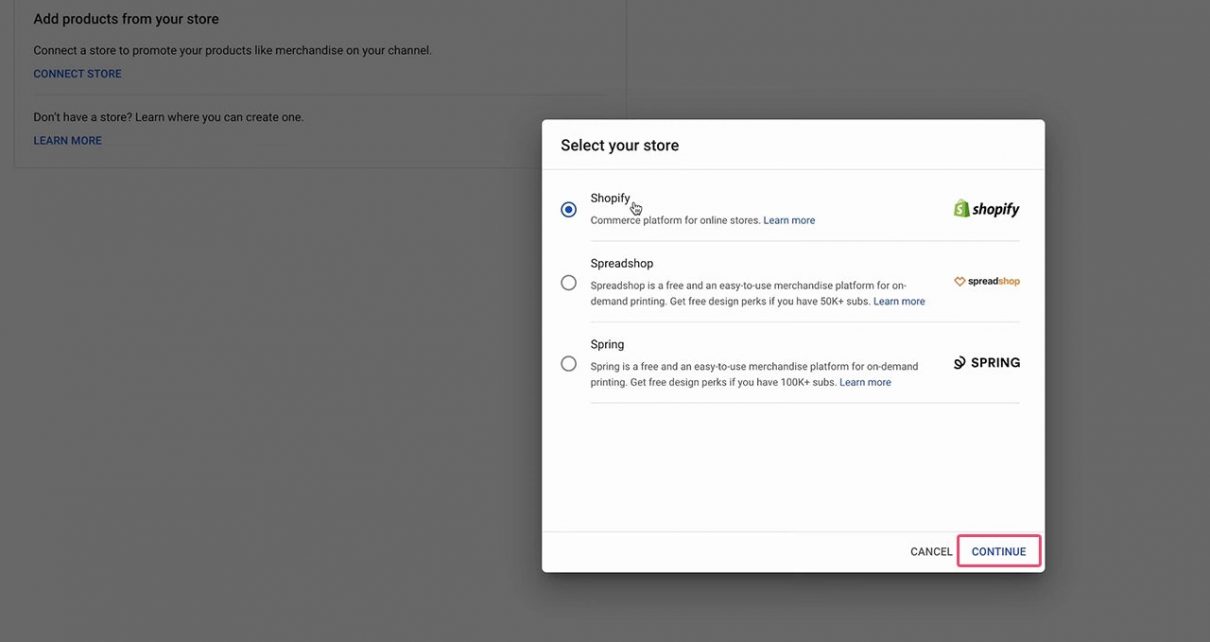
Task: Click the Shopify option title text
Action: tap(610, 198)
